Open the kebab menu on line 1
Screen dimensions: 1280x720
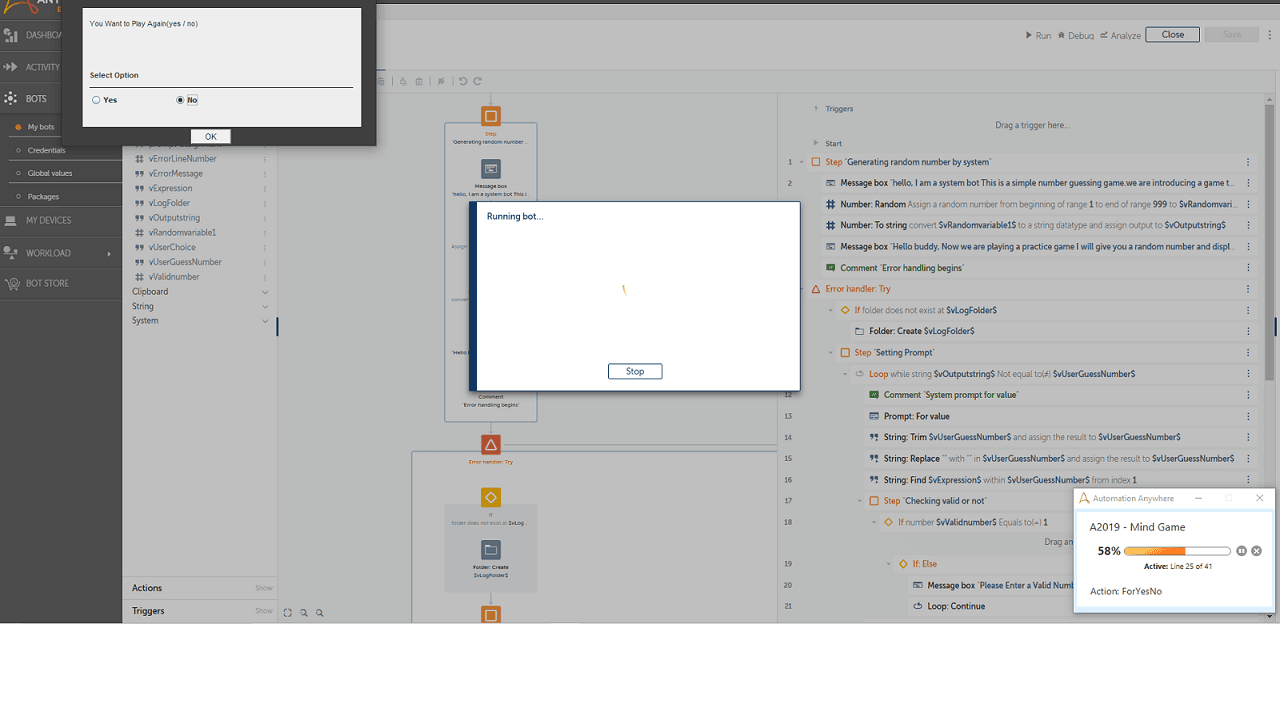[1248, 162]
